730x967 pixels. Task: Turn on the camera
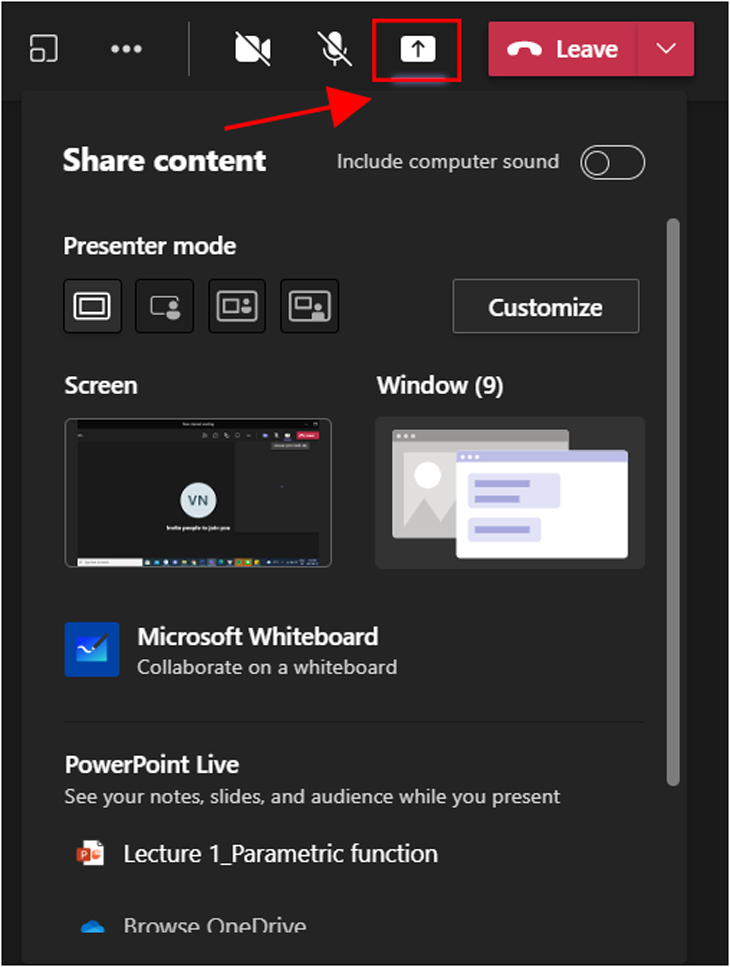(x=253, y=49)
